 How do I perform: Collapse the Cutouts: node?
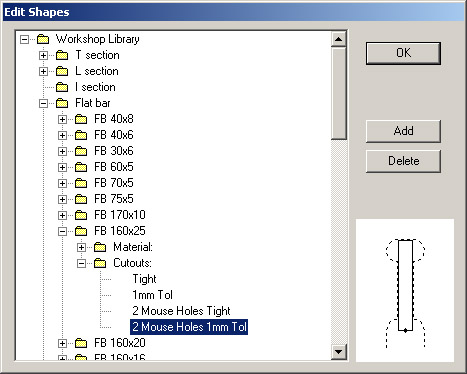81,263
